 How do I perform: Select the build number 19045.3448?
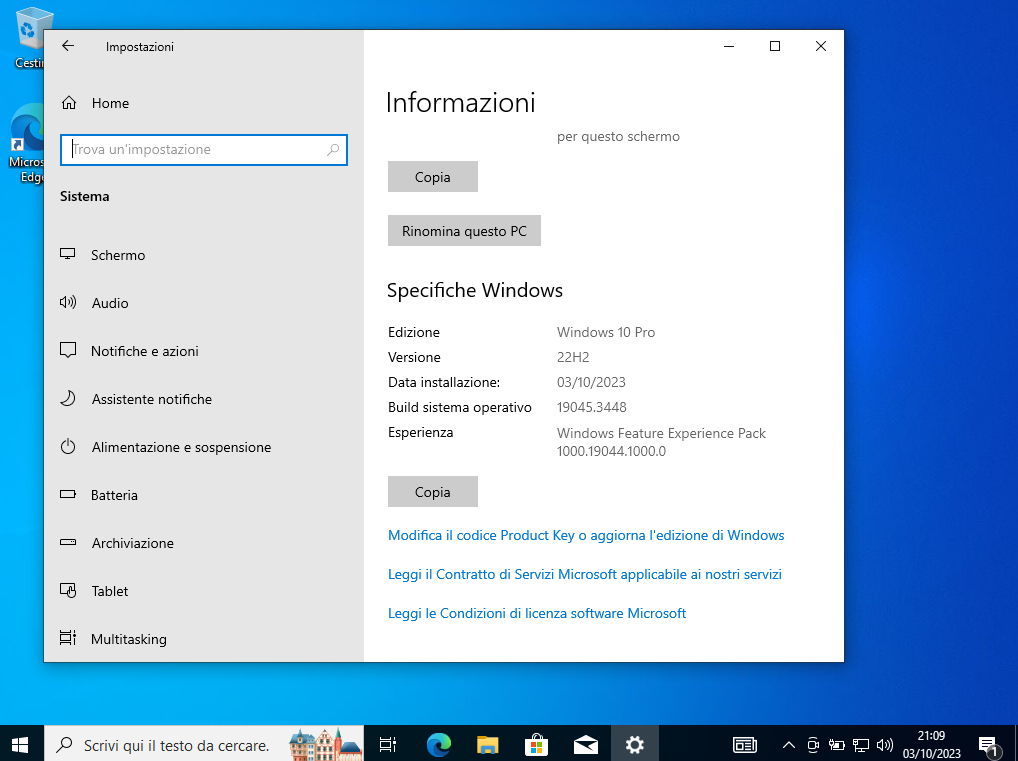(x=591, y=408)
